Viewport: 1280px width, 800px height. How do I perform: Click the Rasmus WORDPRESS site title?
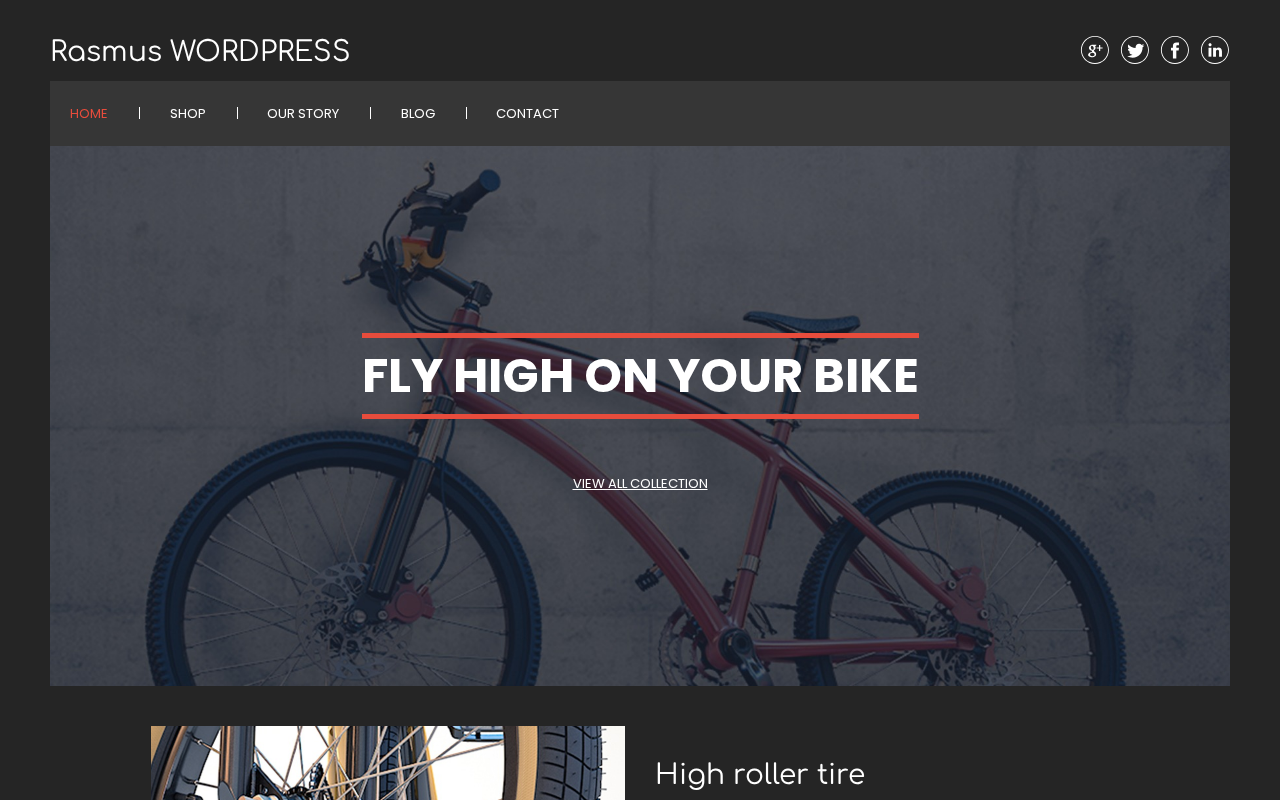pyautogui.click(x=200, y=51)
